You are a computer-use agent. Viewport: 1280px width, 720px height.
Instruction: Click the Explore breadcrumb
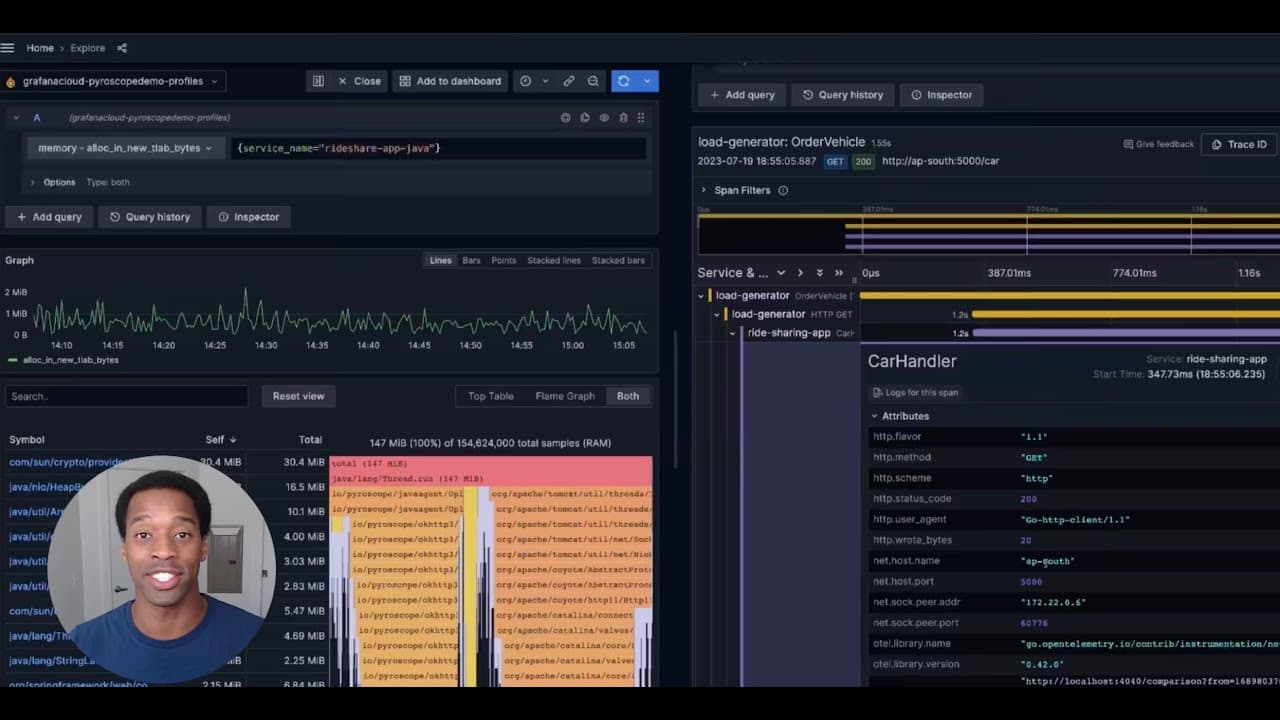(x=88, y=48)
